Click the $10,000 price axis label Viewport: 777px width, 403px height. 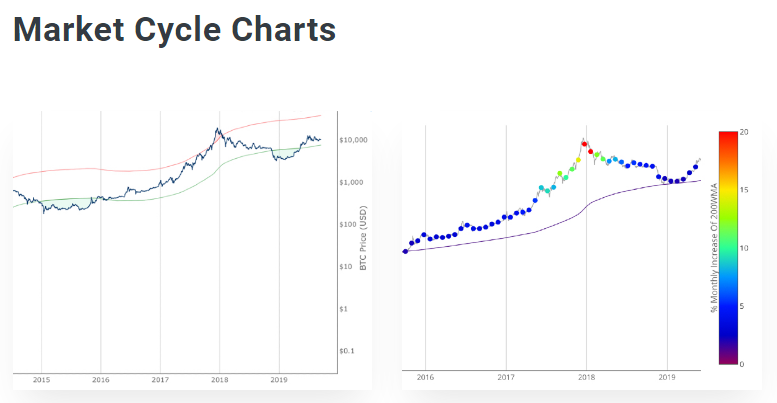356,140
